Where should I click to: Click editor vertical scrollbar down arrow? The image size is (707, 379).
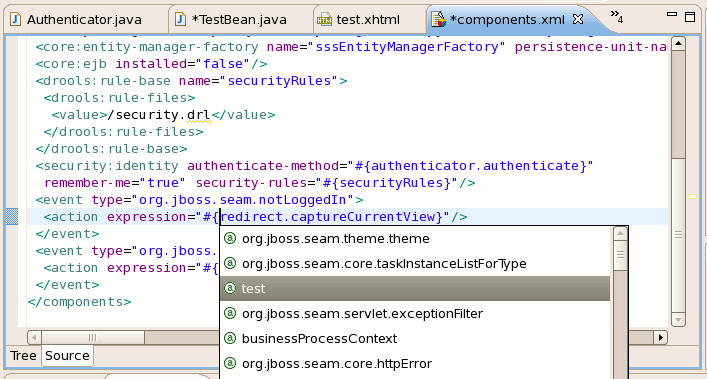pyautogui.click(x=678, y=320)
